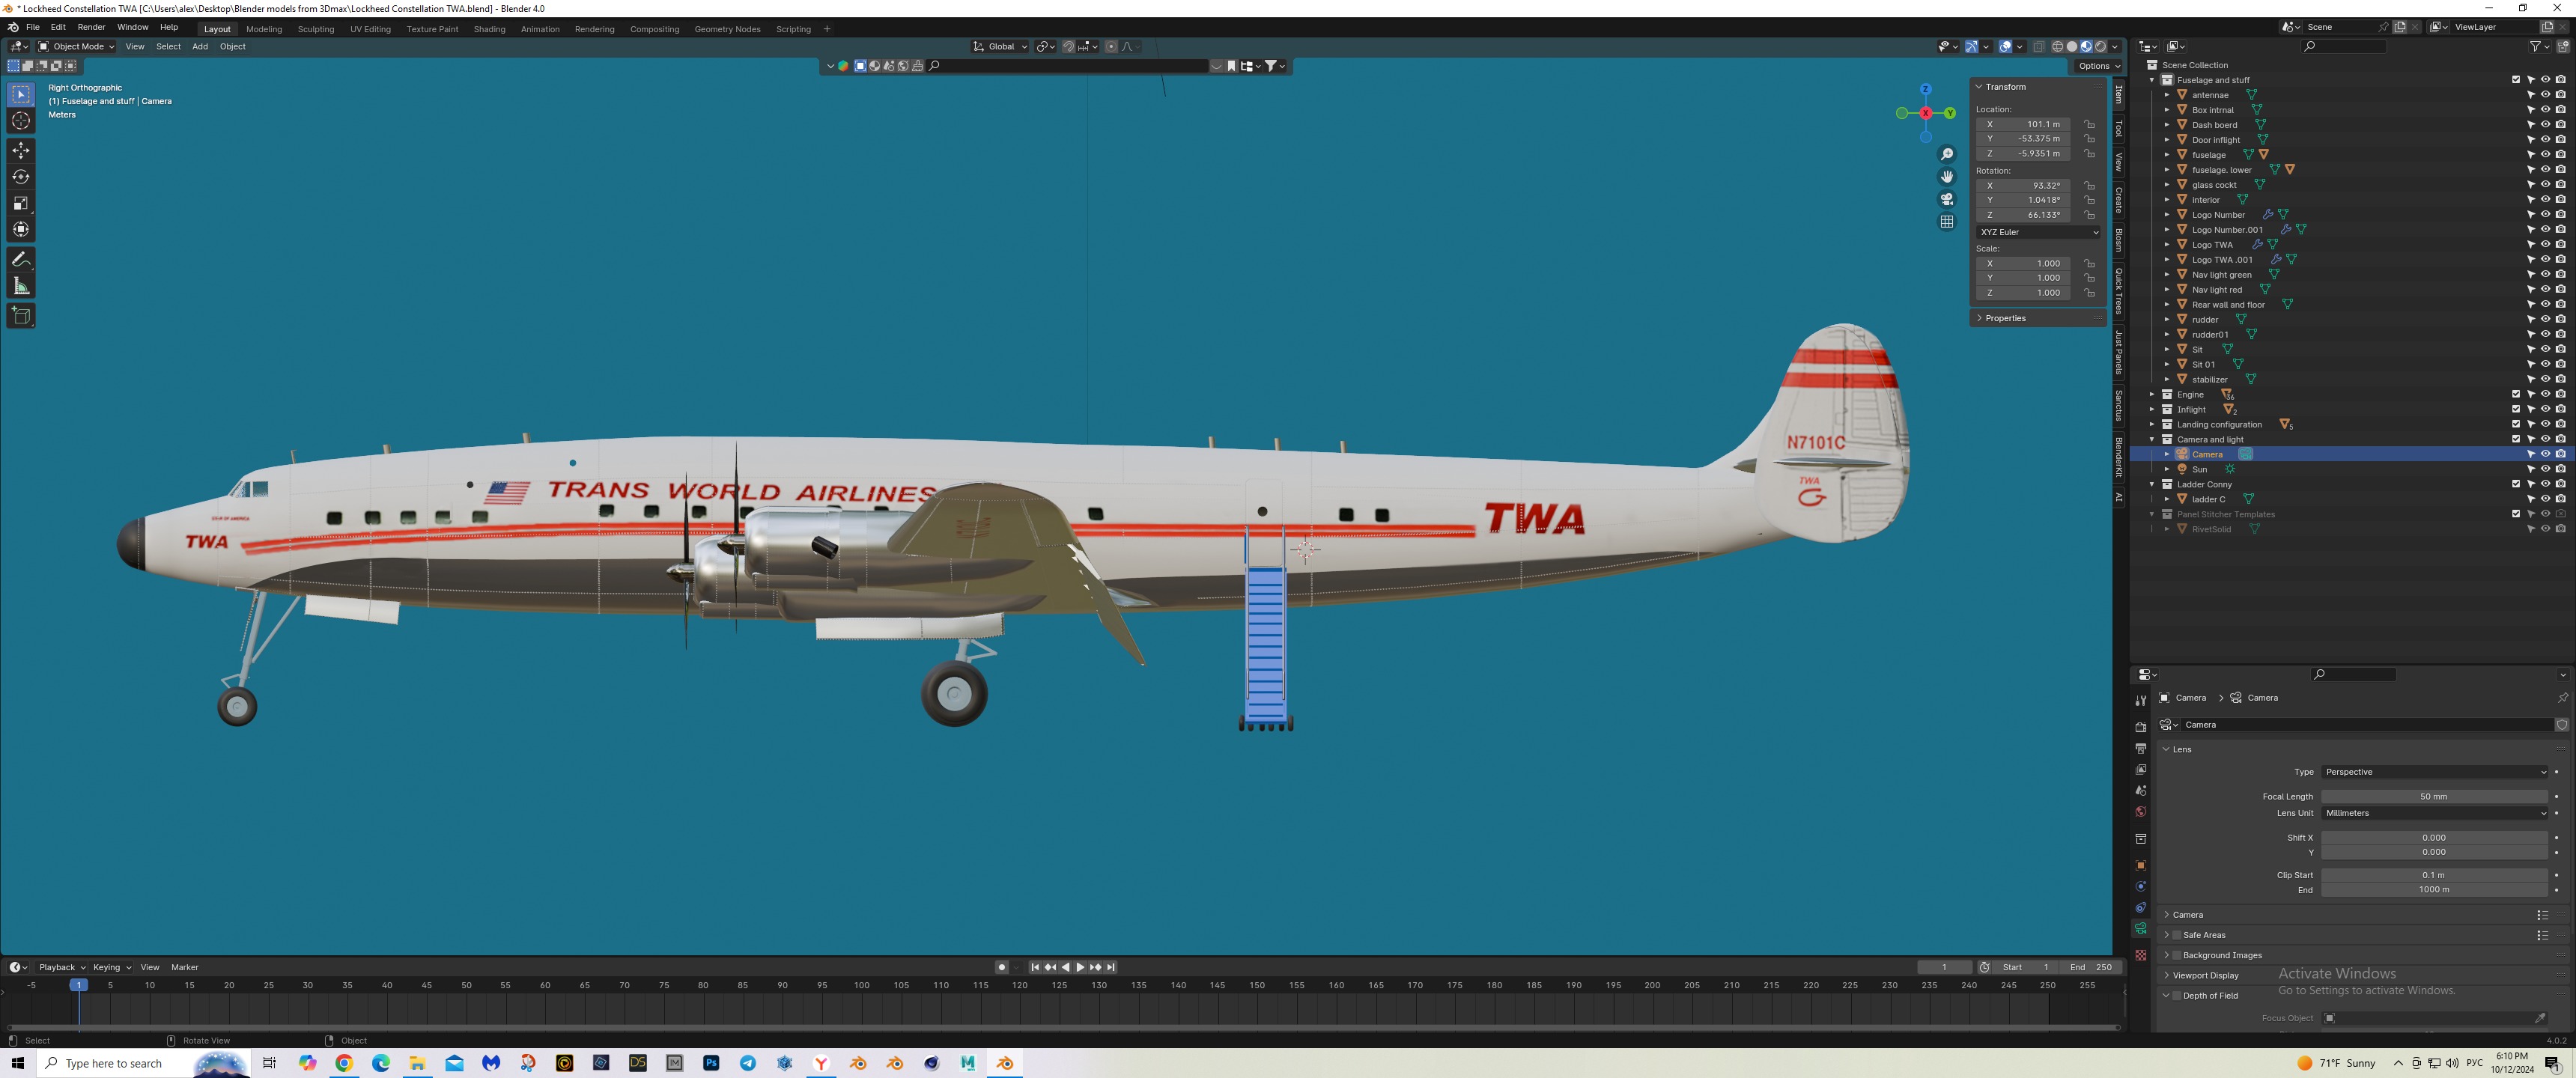Select the Rotate tool

pyautogui.click(x=21, y=177)
